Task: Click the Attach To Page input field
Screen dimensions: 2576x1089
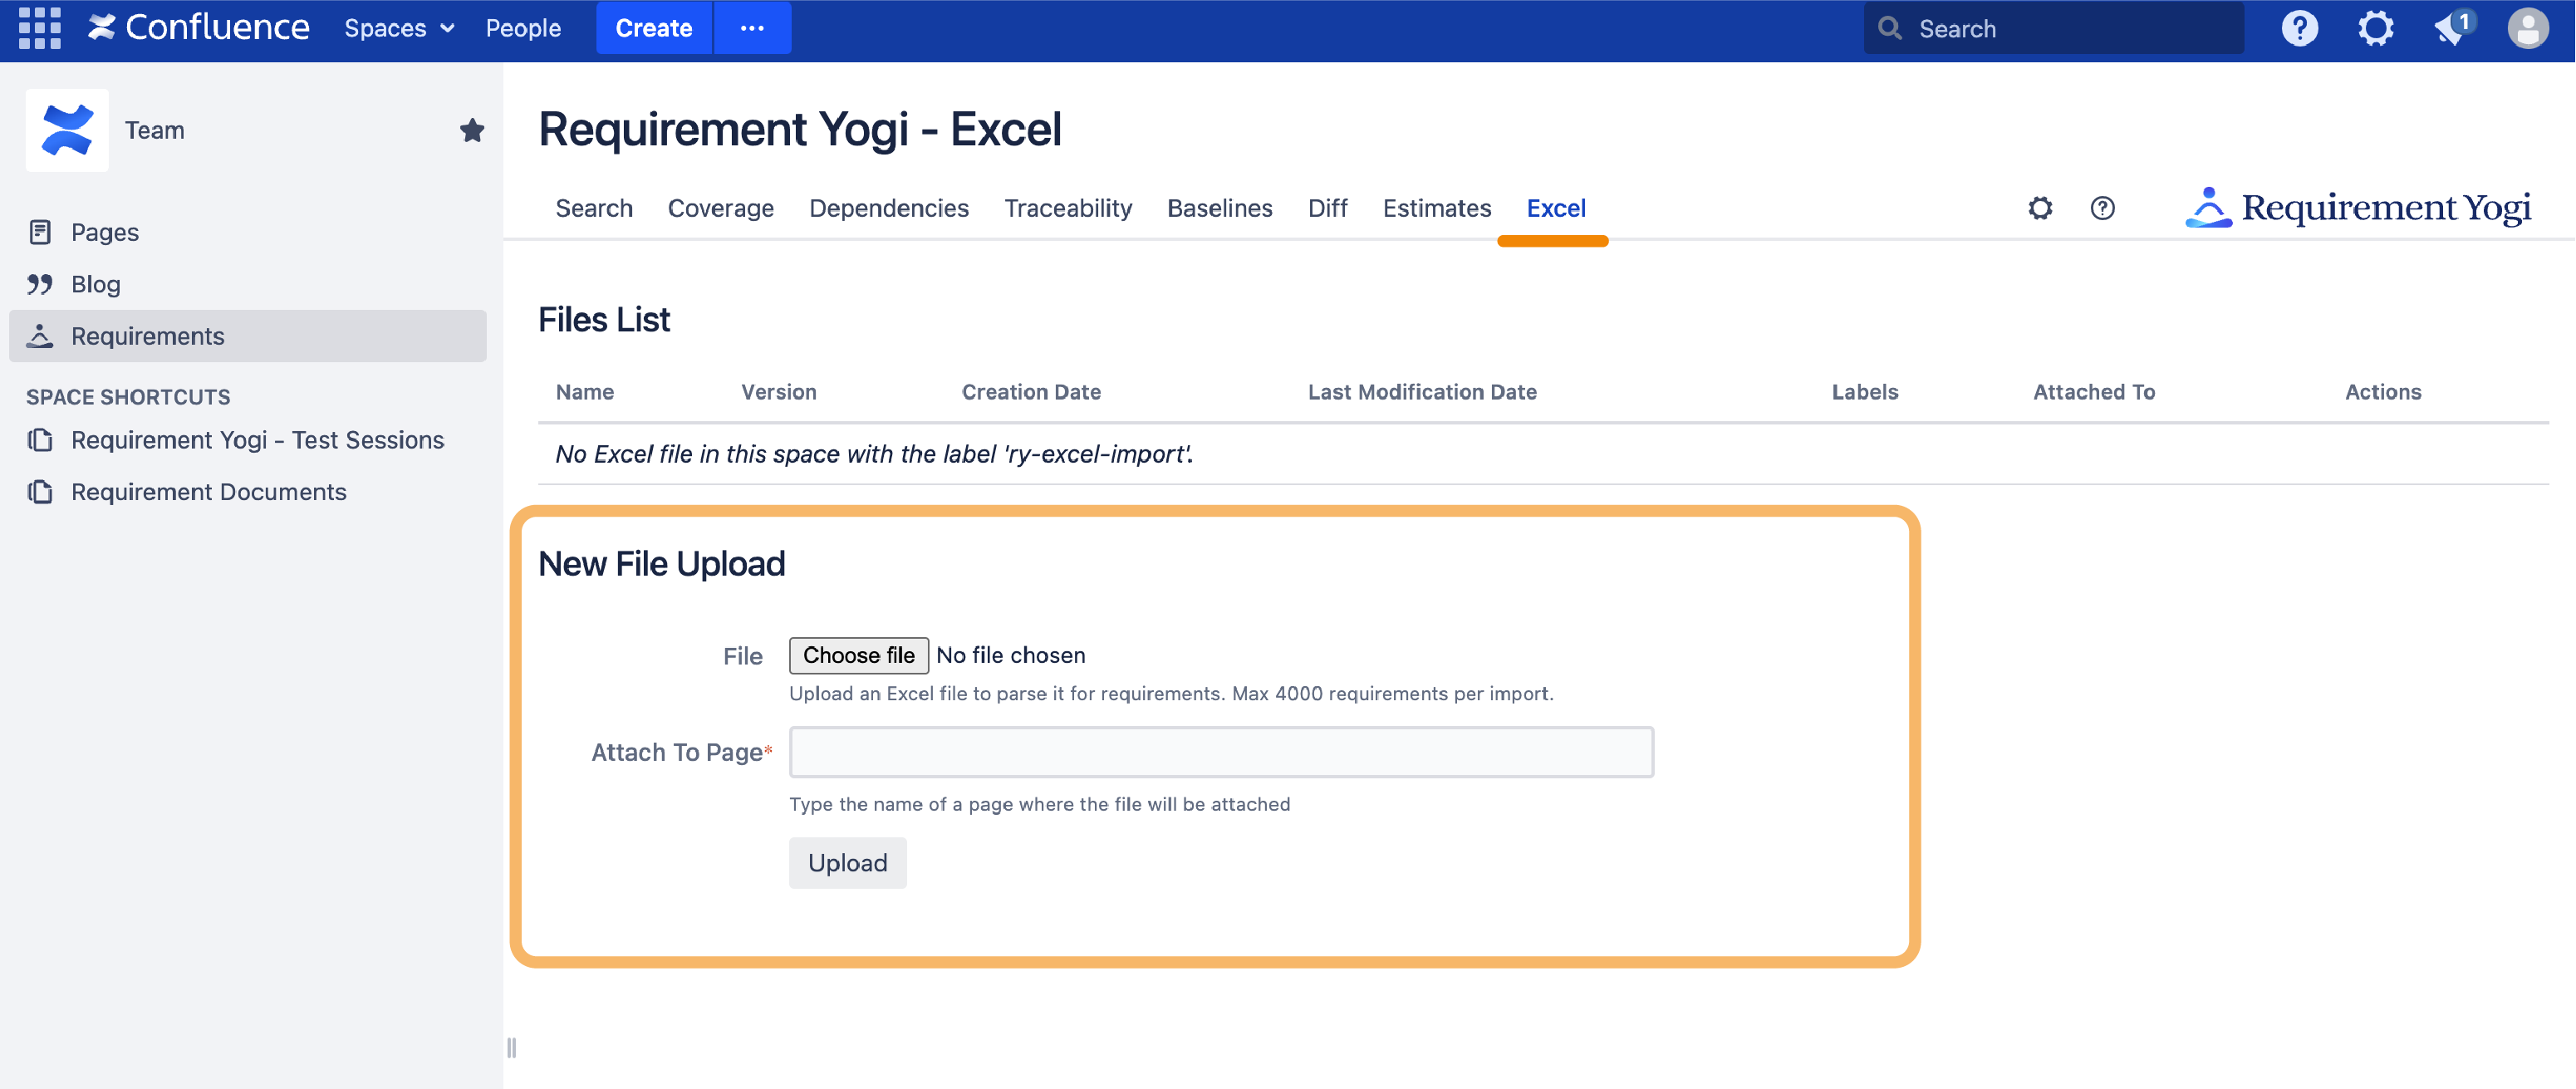Action: (x=1220, y=751)
